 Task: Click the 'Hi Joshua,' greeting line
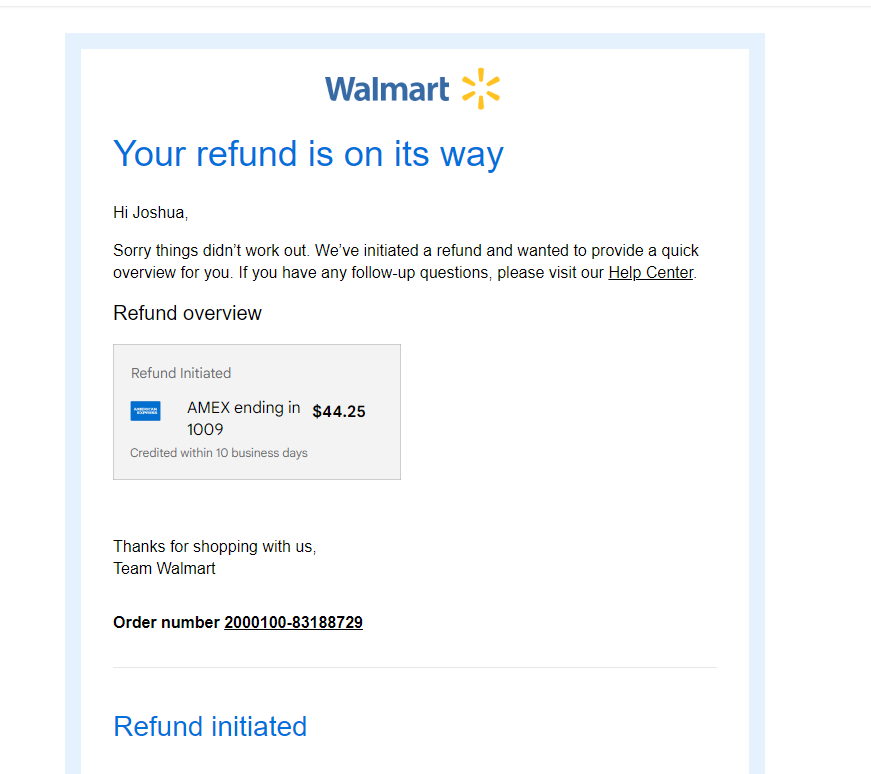tap(151, 213)
